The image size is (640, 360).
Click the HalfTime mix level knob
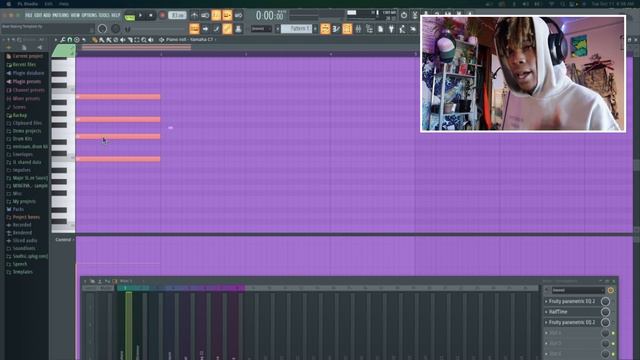click(605, 312)
